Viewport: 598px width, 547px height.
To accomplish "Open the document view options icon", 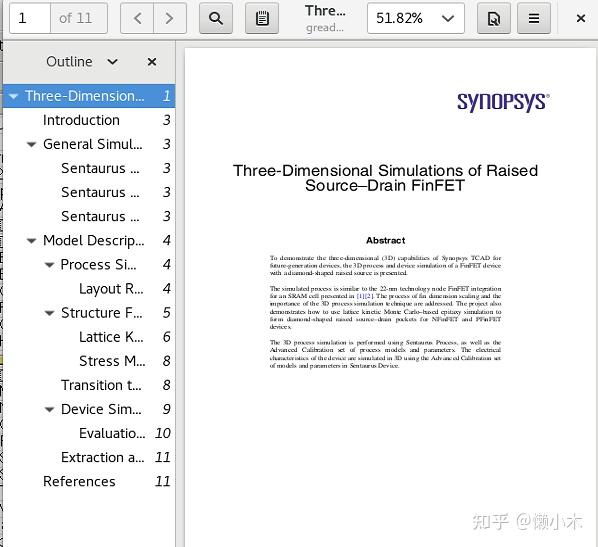I will click(494, 18).
